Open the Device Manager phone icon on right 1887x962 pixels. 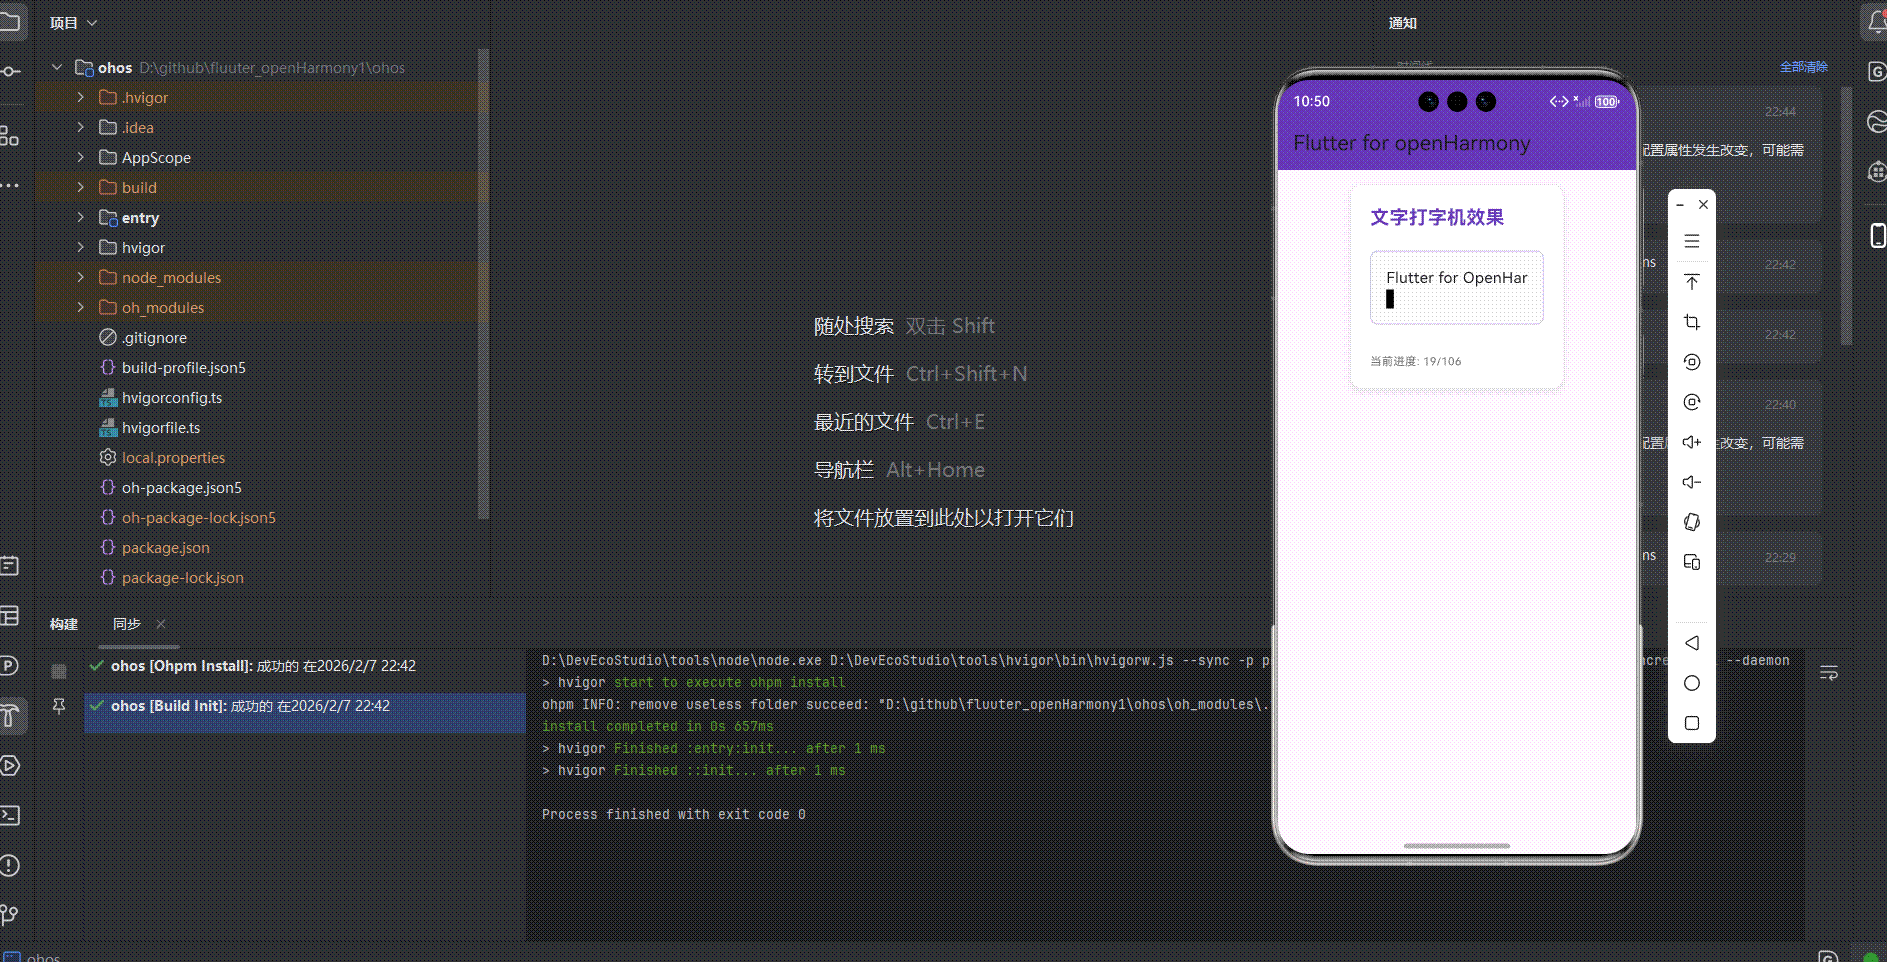(1877, 235)
